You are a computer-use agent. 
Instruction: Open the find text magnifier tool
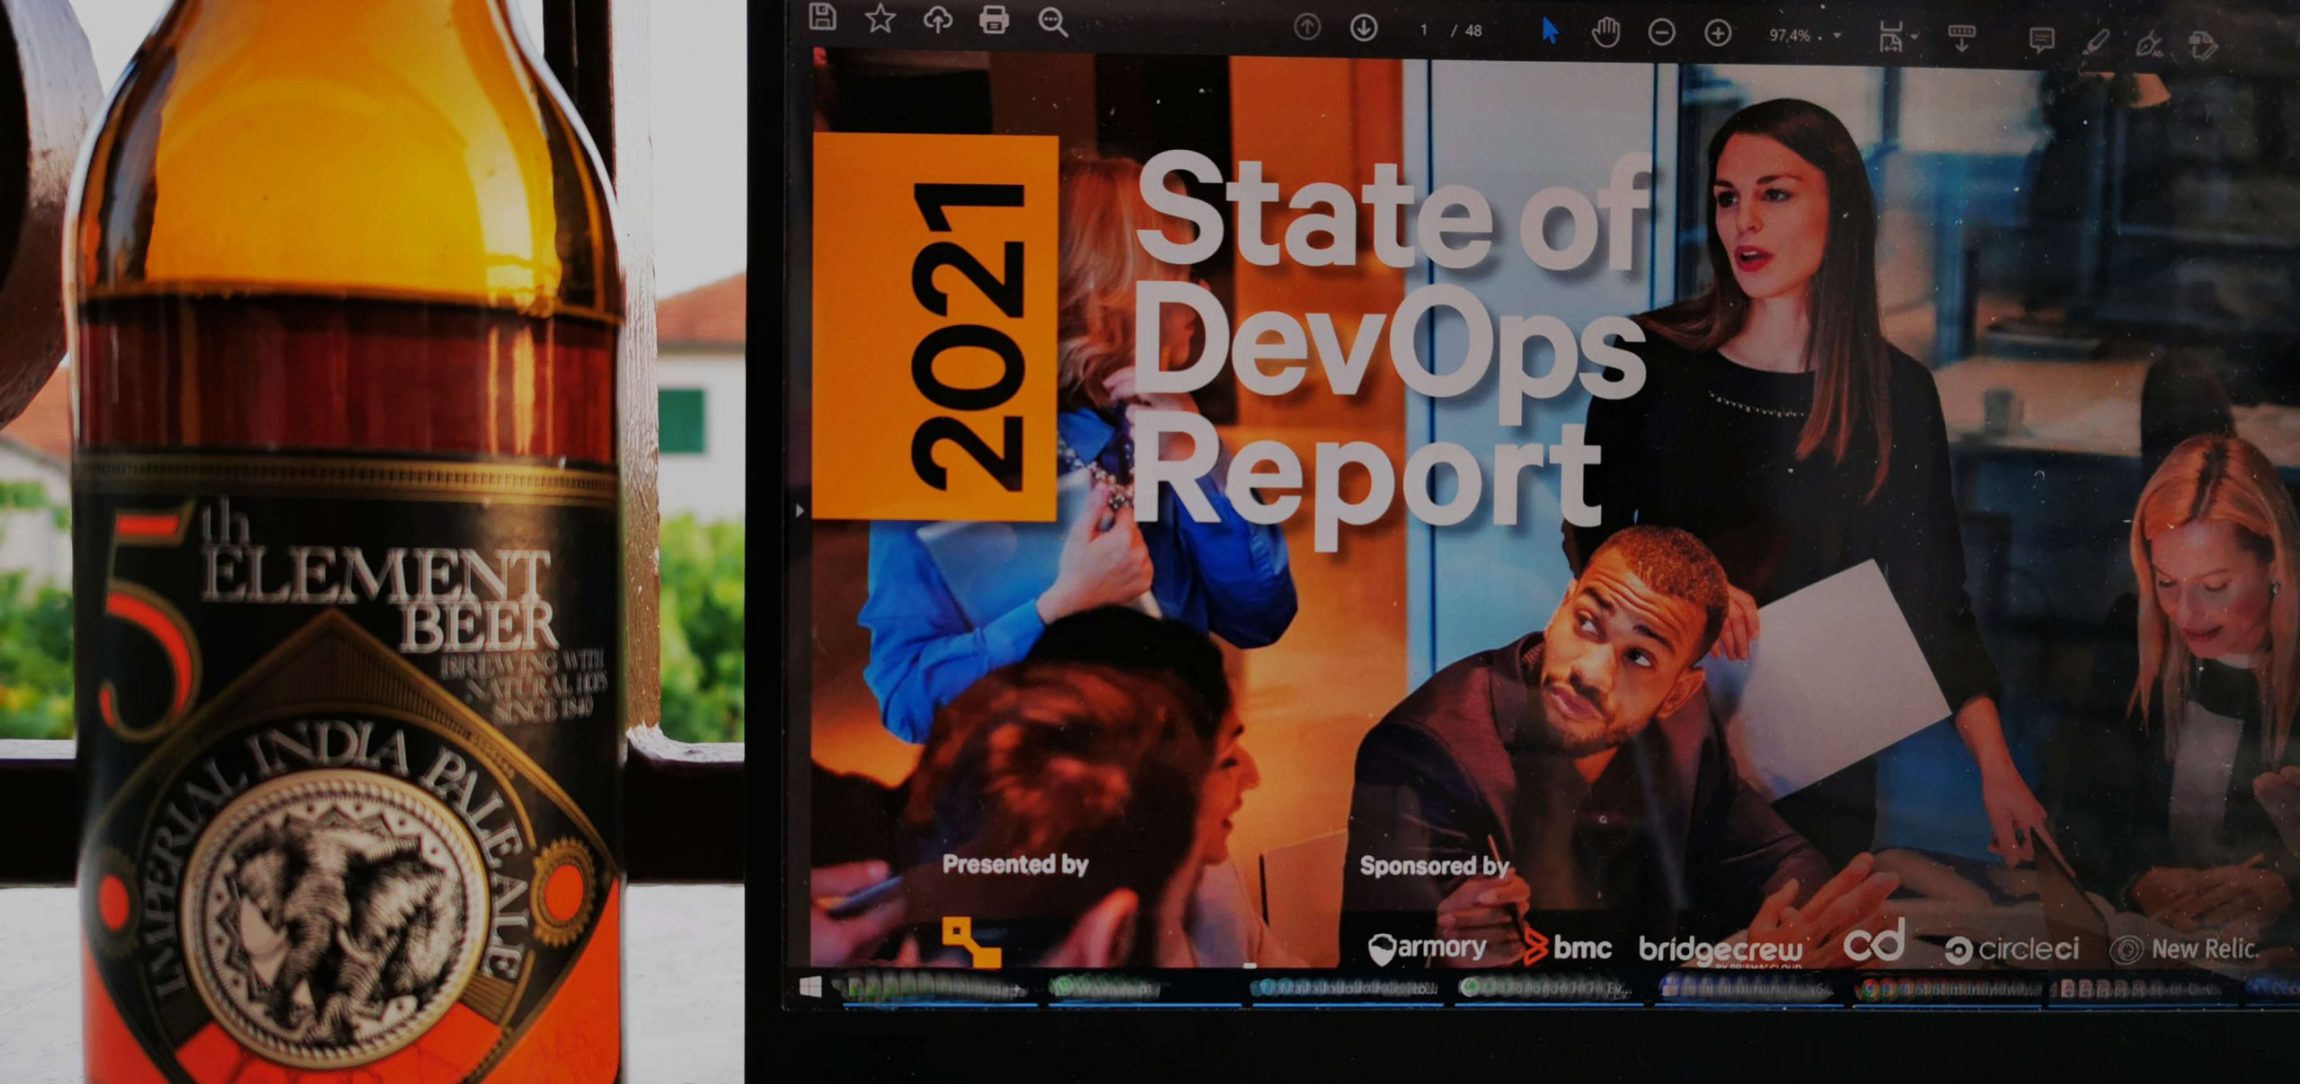1052,21
